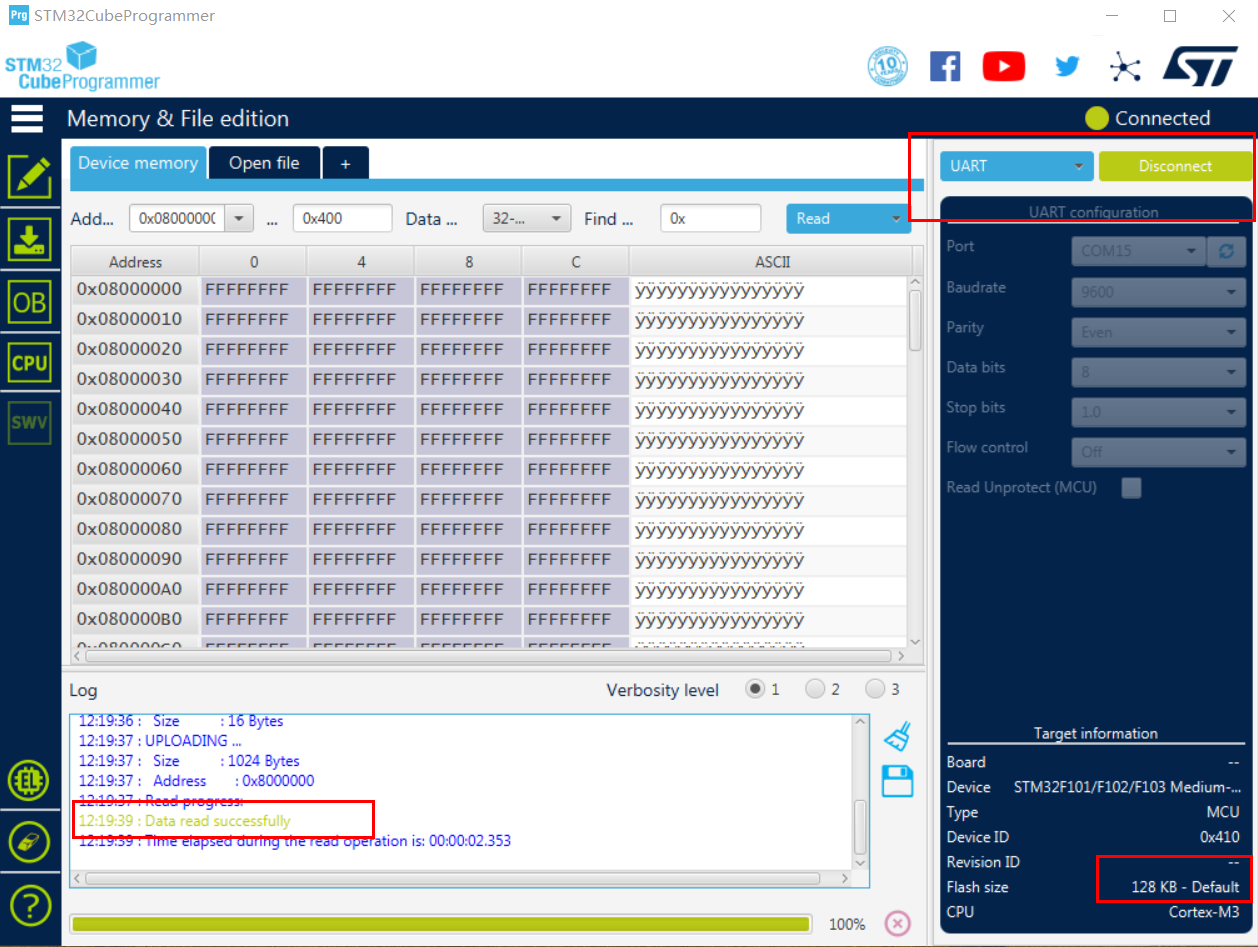Open the 32-bit data width dropdown

[527, 218]
